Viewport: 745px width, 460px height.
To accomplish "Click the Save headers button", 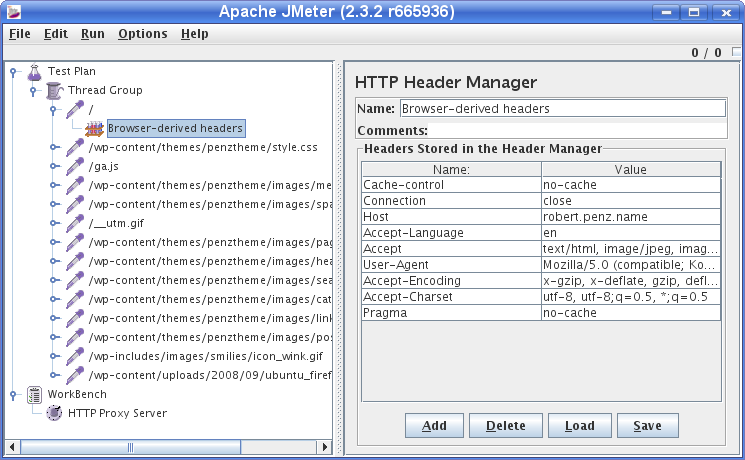I will click(648, 425).
